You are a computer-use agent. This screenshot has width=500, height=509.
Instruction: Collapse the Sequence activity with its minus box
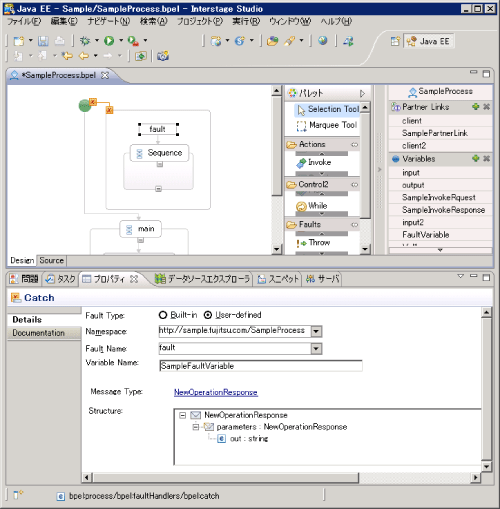tap(160, 164)
